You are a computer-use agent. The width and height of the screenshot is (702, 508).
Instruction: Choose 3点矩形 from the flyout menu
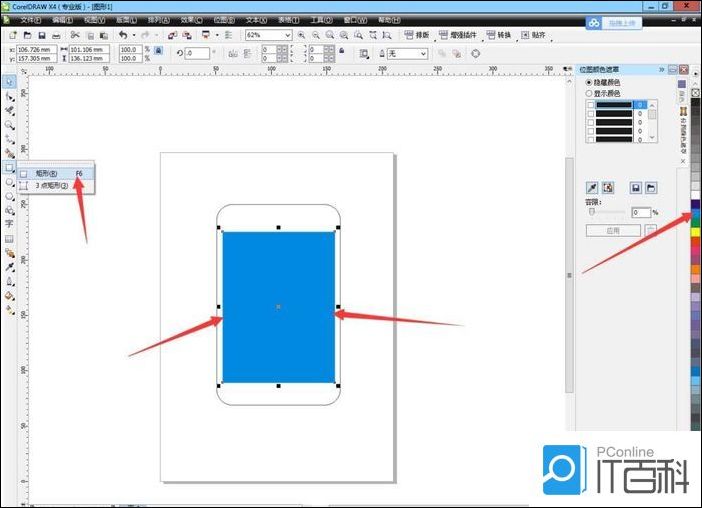pos(52,185)
